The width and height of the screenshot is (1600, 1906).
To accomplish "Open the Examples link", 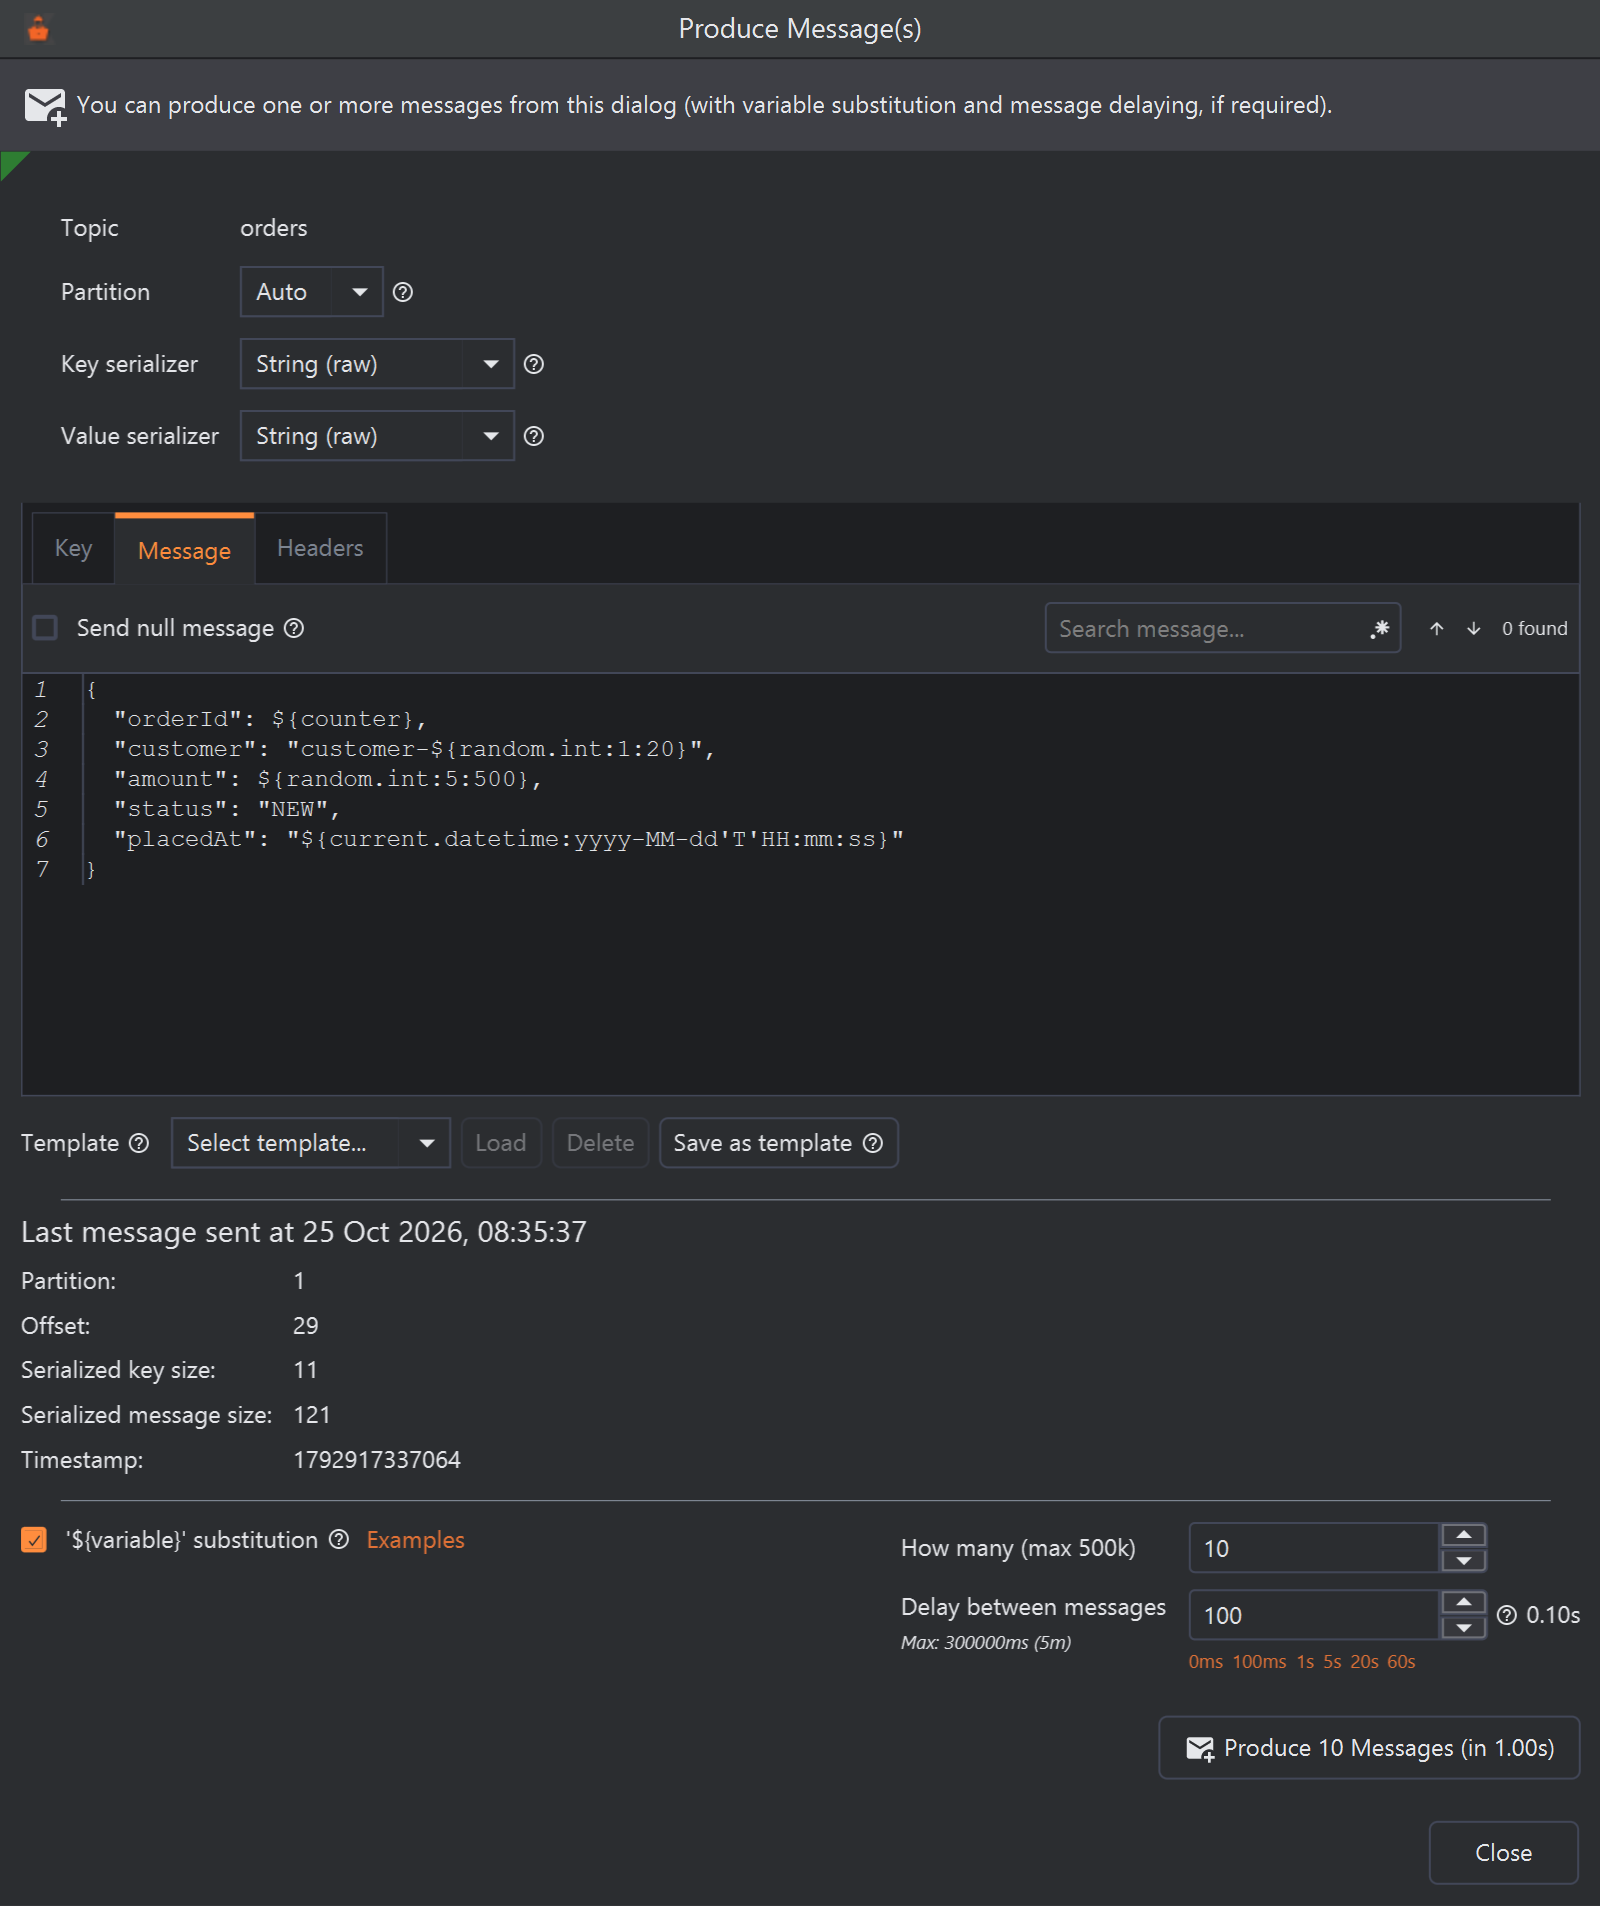I will (x=415, y=1540).
